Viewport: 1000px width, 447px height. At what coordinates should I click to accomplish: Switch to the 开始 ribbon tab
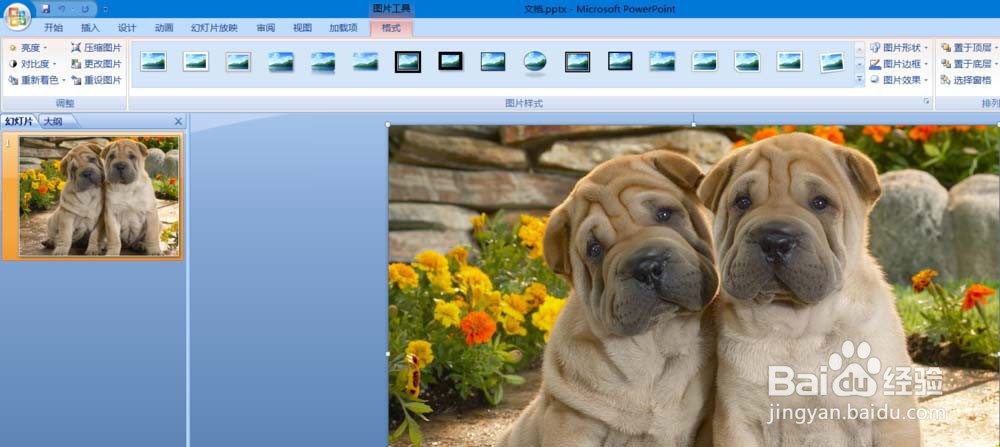click(53, 27)
